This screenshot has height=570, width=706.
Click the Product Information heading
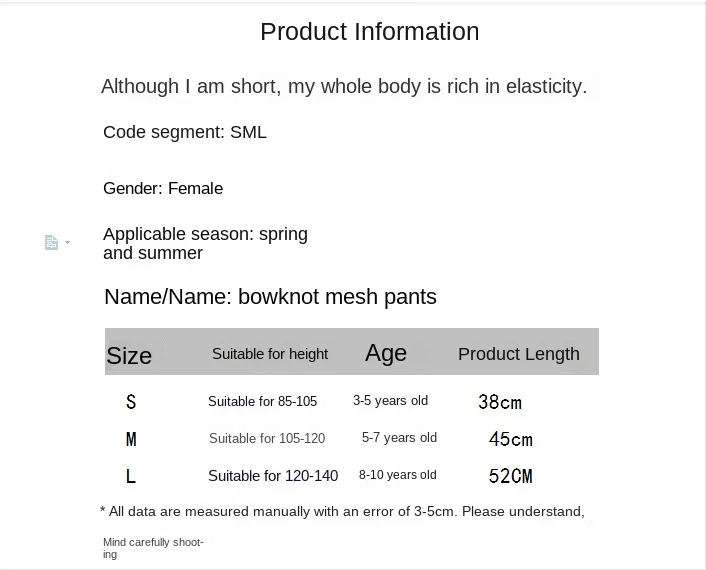(369, 32)
